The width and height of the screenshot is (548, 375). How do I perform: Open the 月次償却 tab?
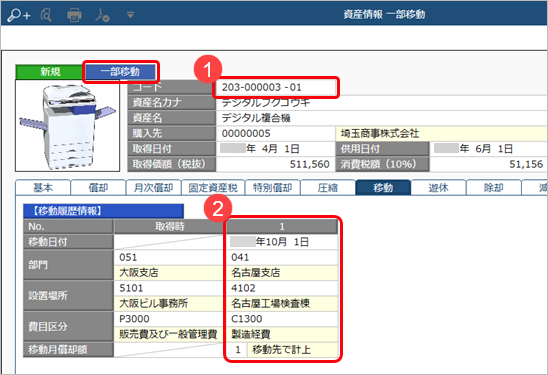click(x=153, y=188)
